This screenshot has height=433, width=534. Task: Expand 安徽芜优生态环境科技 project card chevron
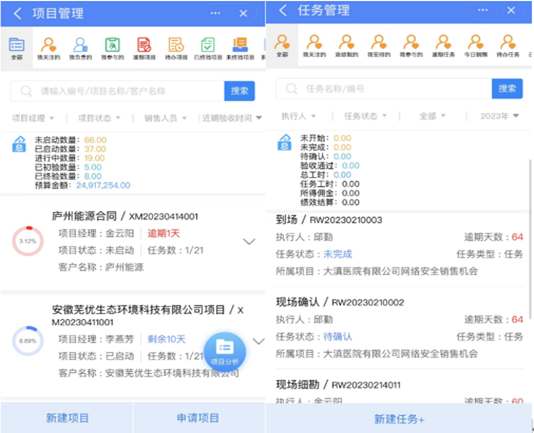pos(259,341)
